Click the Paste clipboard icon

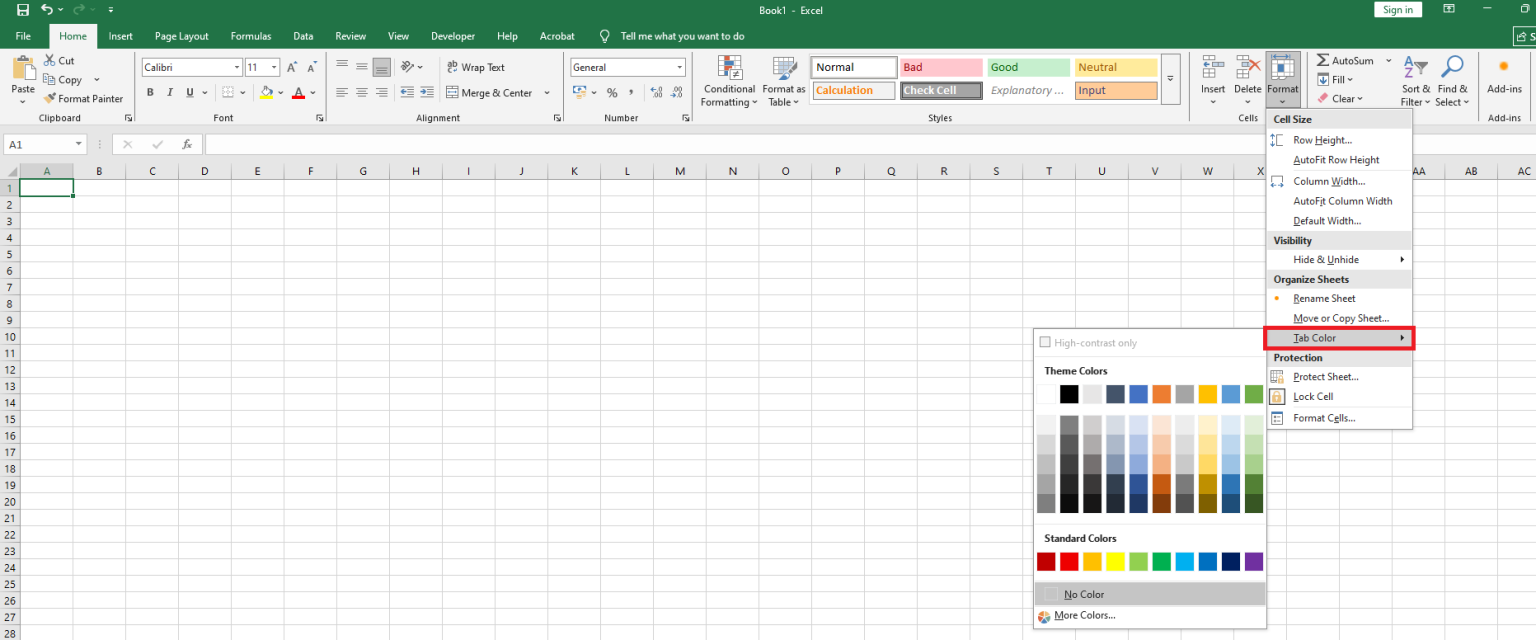(x=23, y=68)
